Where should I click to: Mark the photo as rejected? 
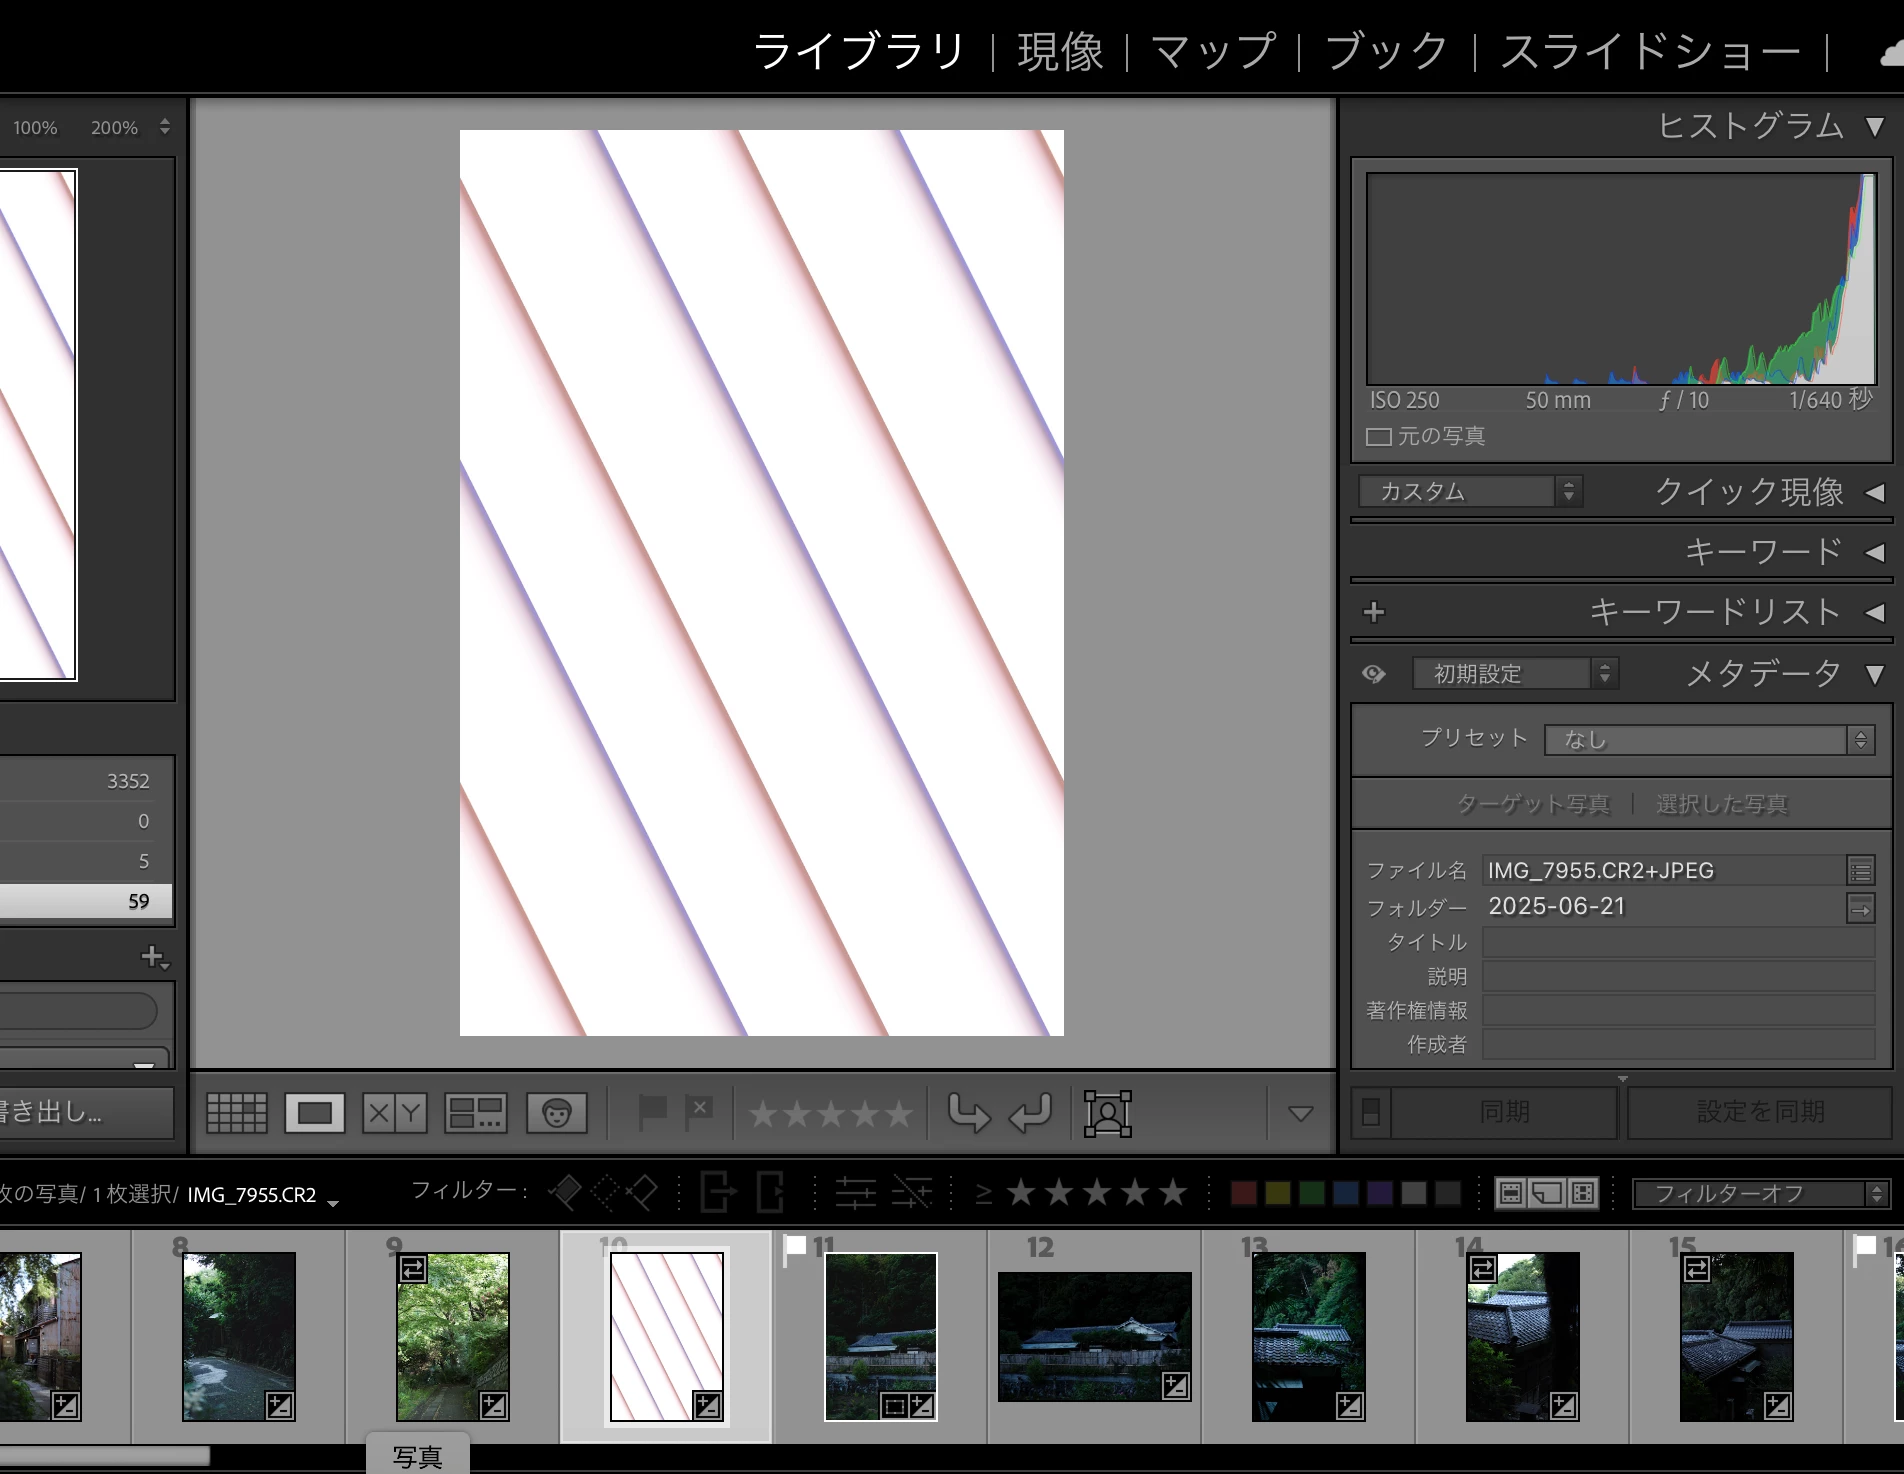tap(699, 1112)
